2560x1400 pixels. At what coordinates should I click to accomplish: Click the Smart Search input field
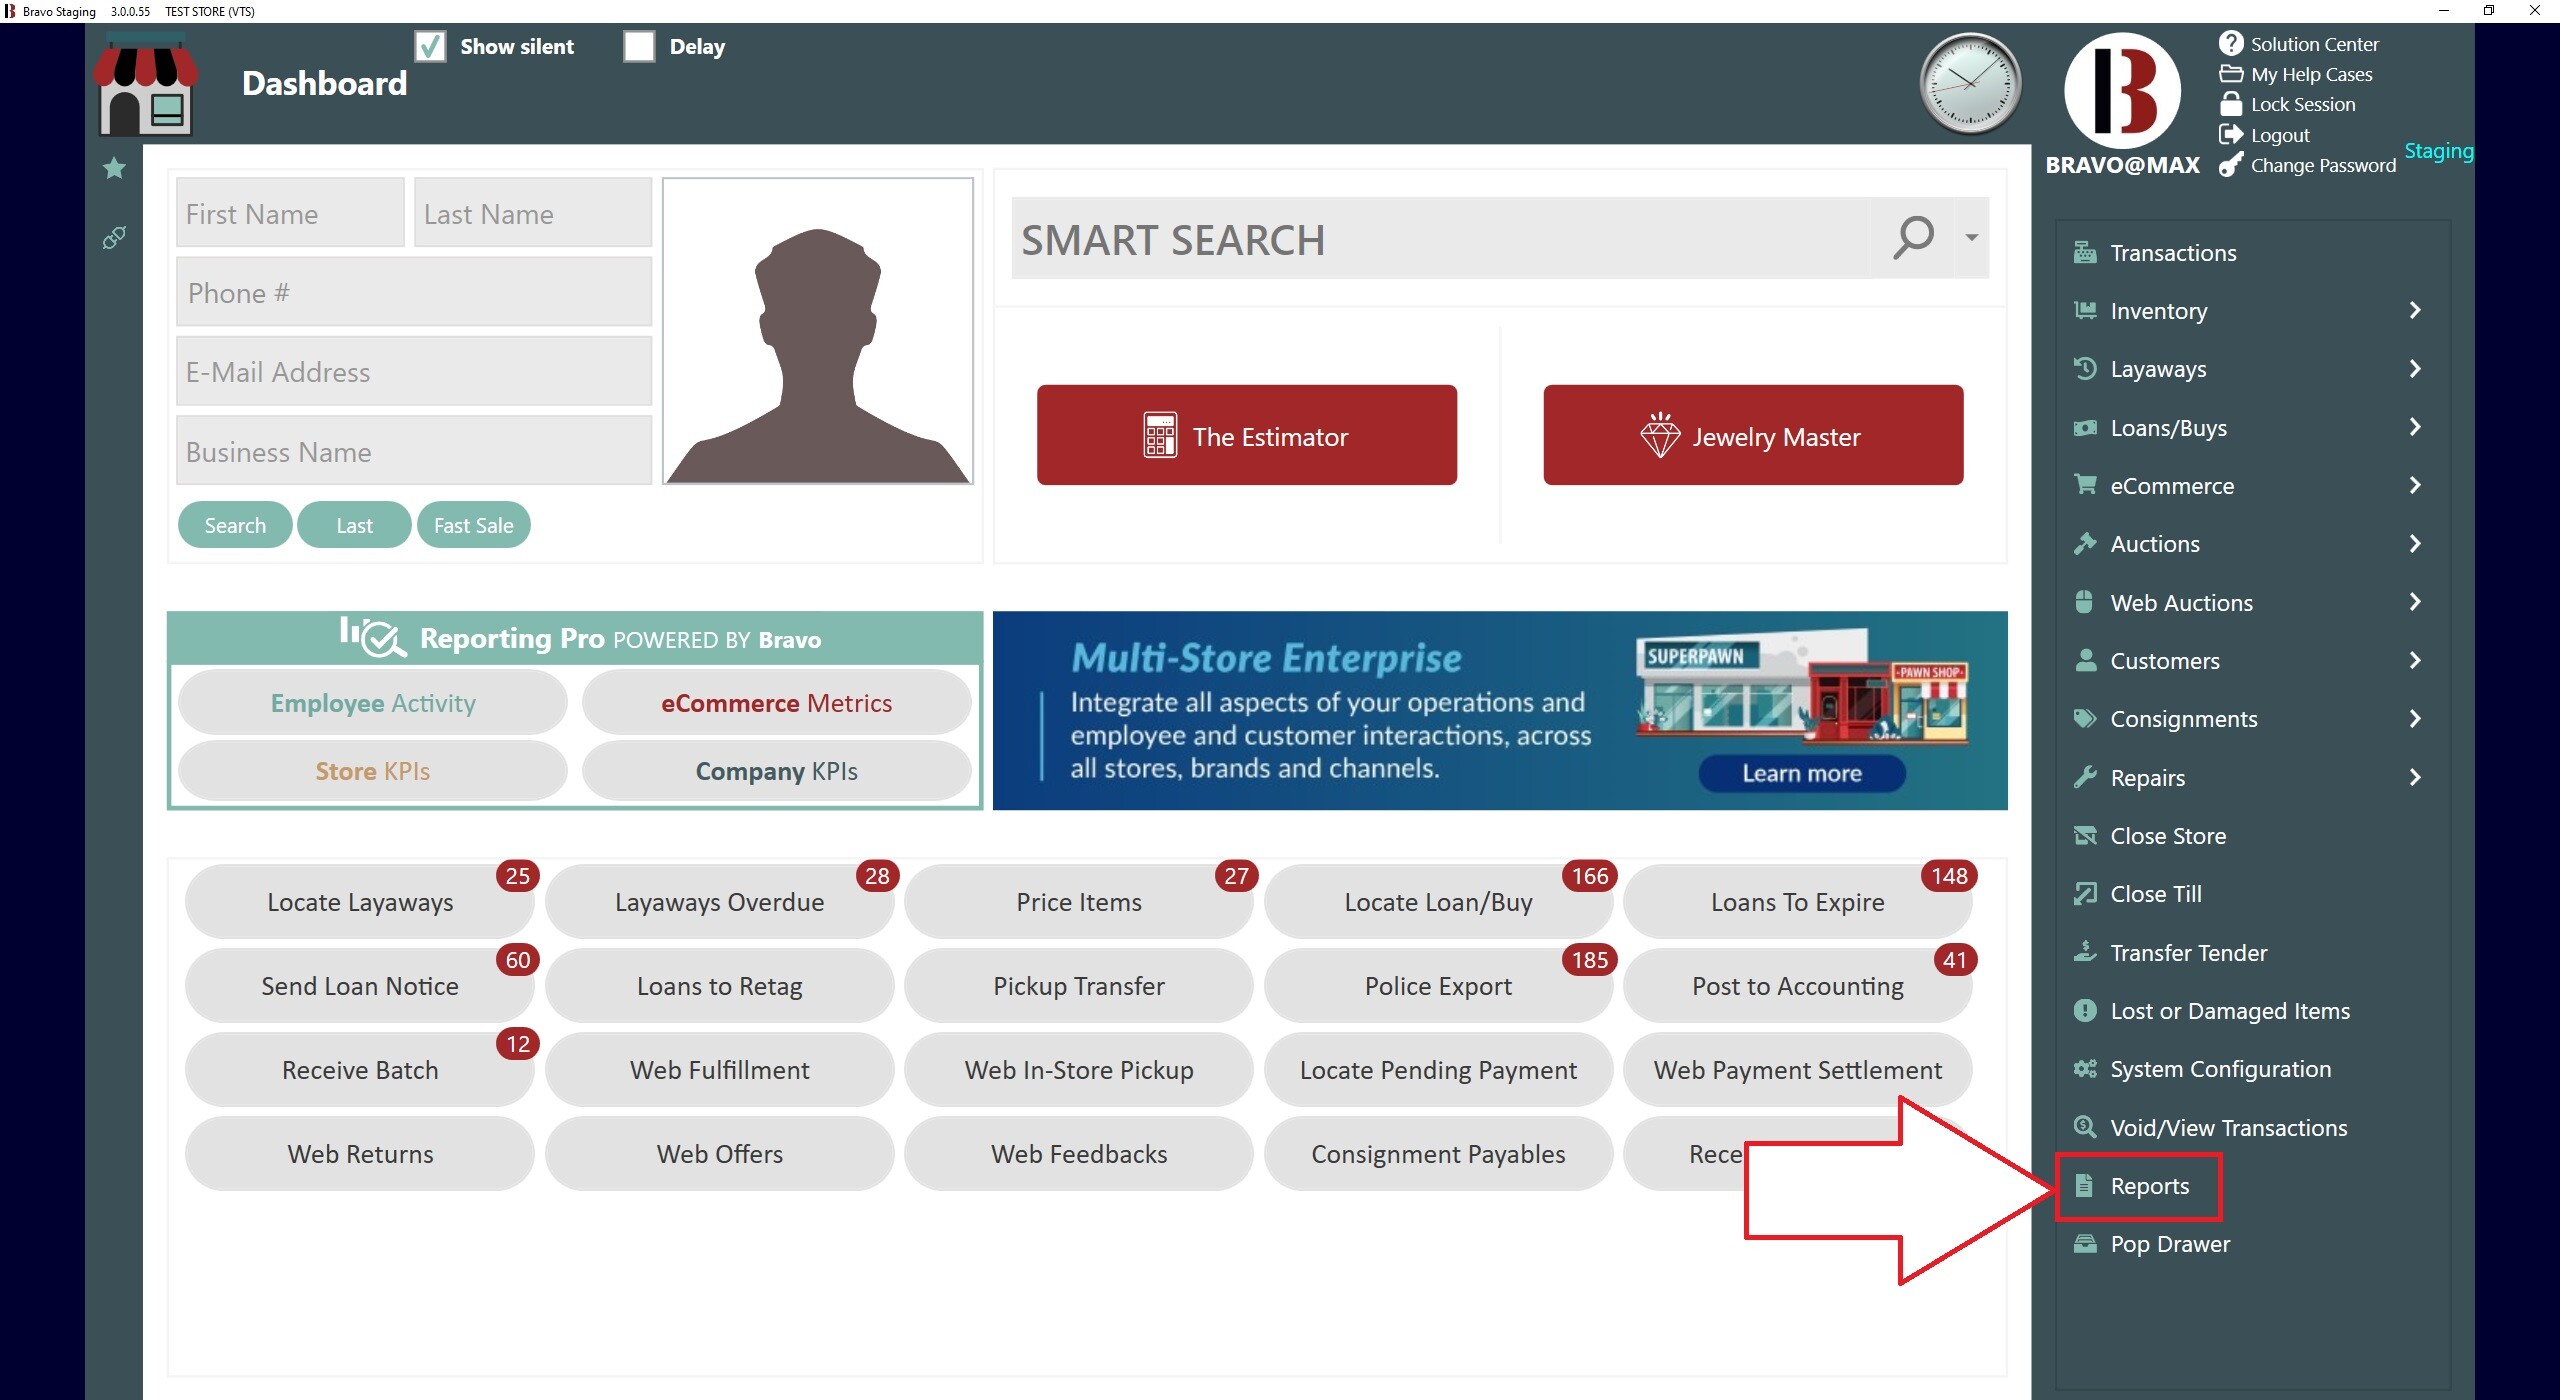pyautogui.click(x=1440, y=238)
